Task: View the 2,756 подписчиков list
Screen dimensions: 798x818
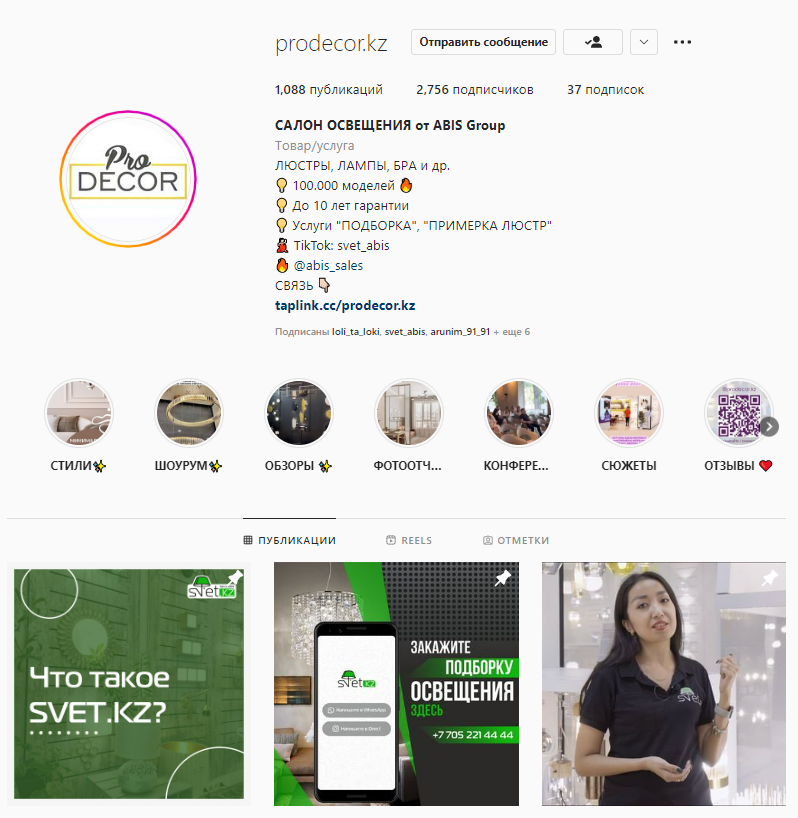Action: point(475,90)
